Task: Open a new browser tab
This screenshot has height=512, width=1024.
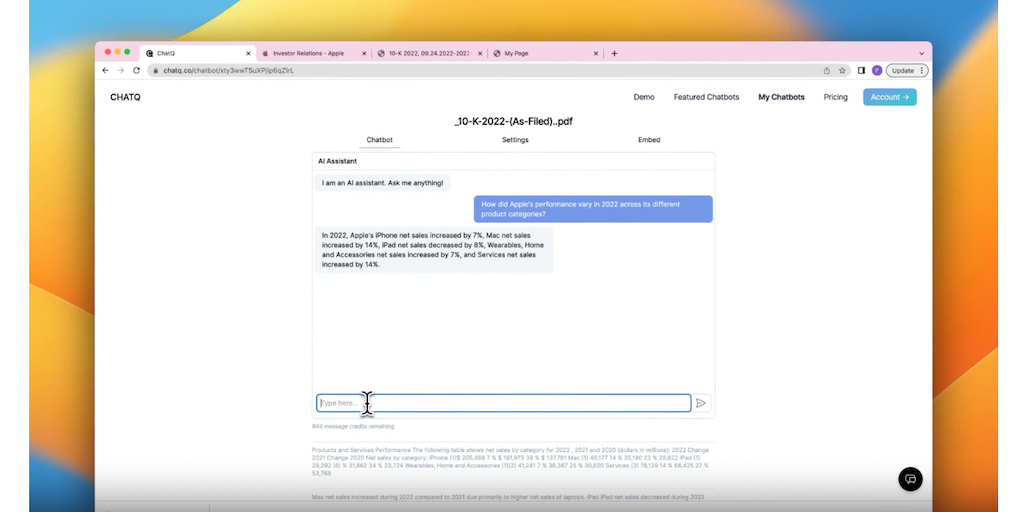Action: 614,53
